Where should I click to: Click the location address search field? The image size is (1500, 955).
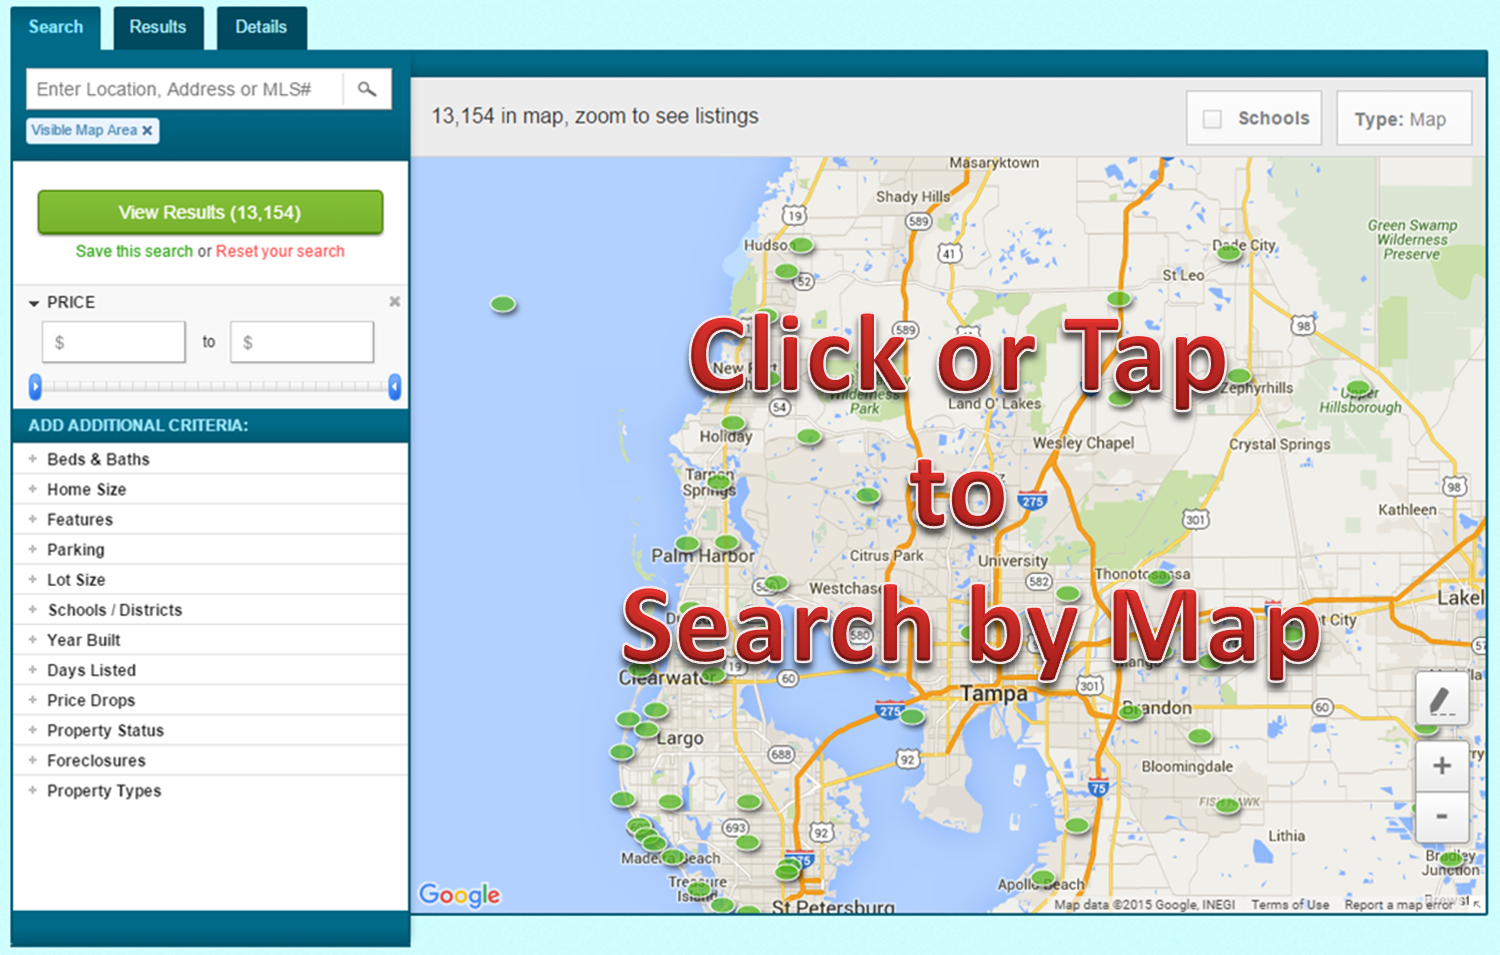pos(185,89)
